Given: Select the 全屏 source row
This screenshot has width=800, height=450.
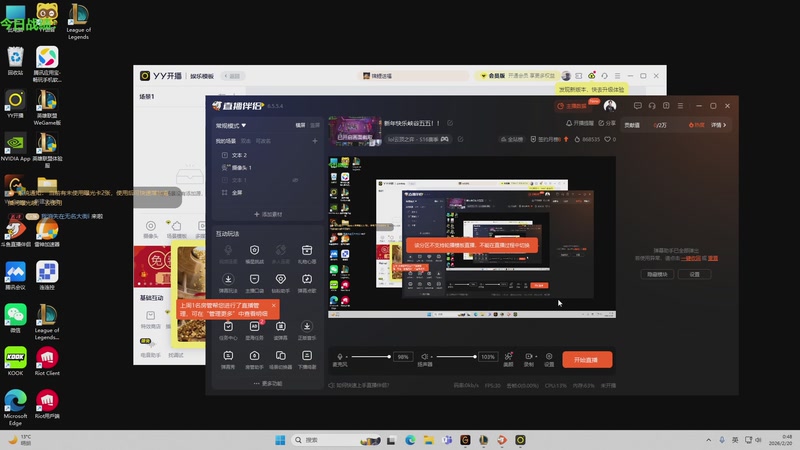Looking at the screenshot, I should [268, 192].
